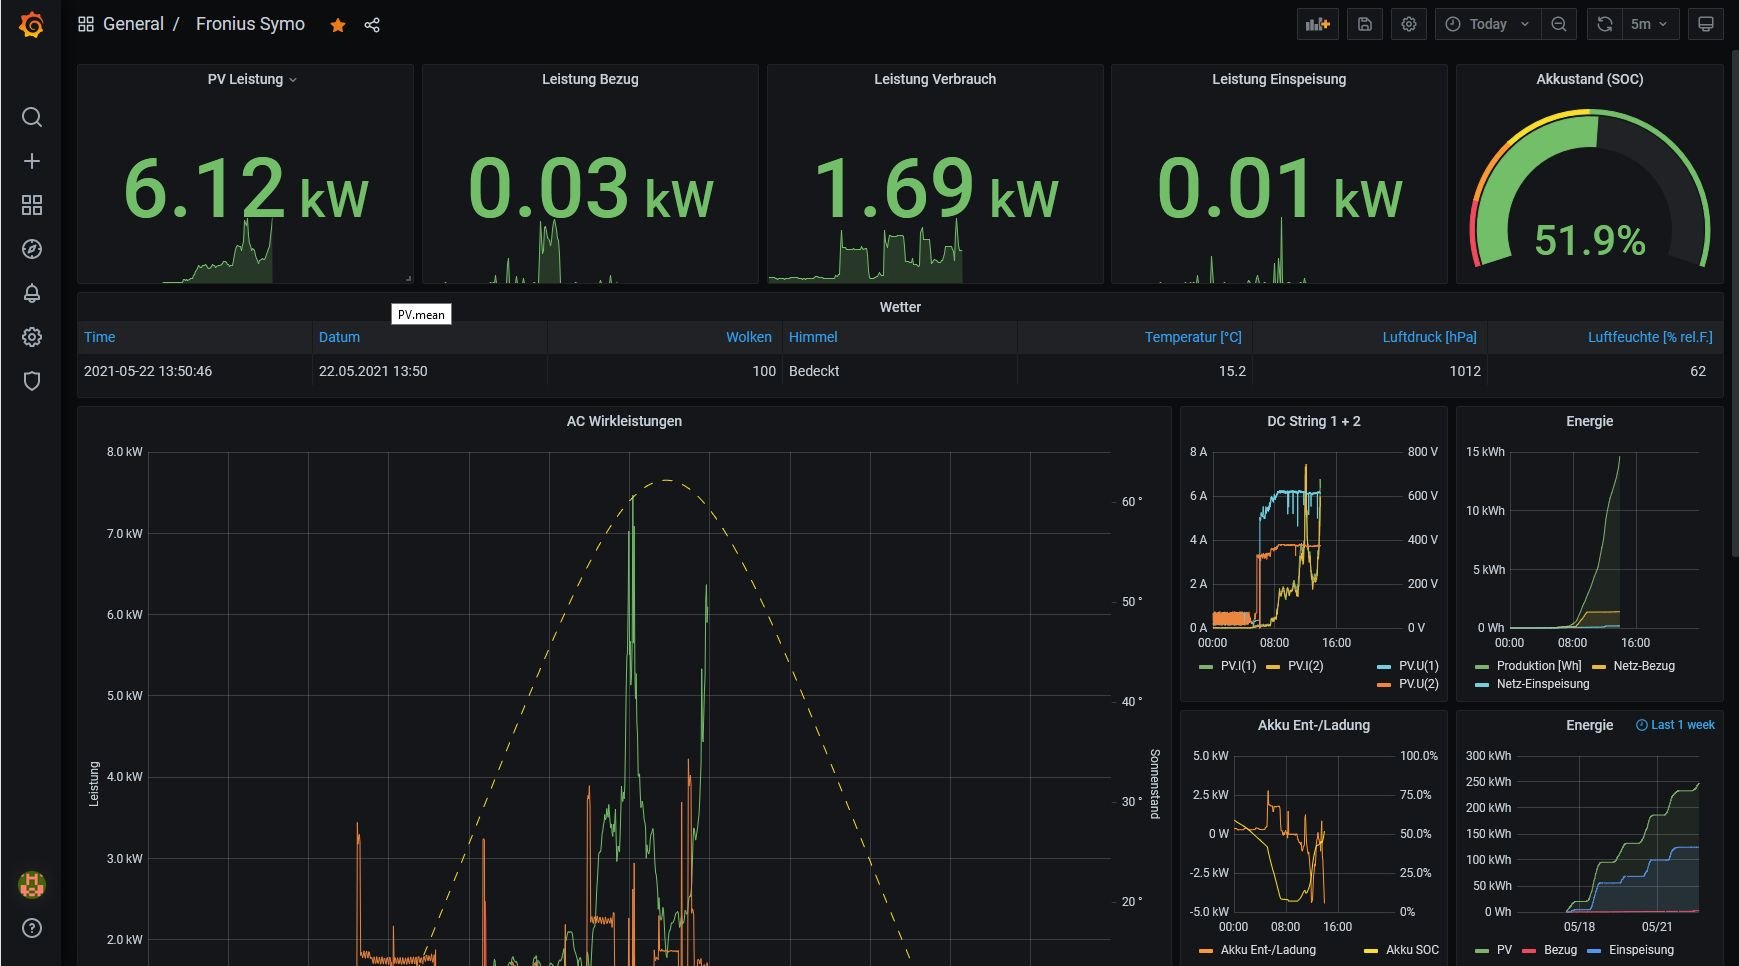
Task: Unstar the Fronius Symo dashboard
Action: click(338, 25)
